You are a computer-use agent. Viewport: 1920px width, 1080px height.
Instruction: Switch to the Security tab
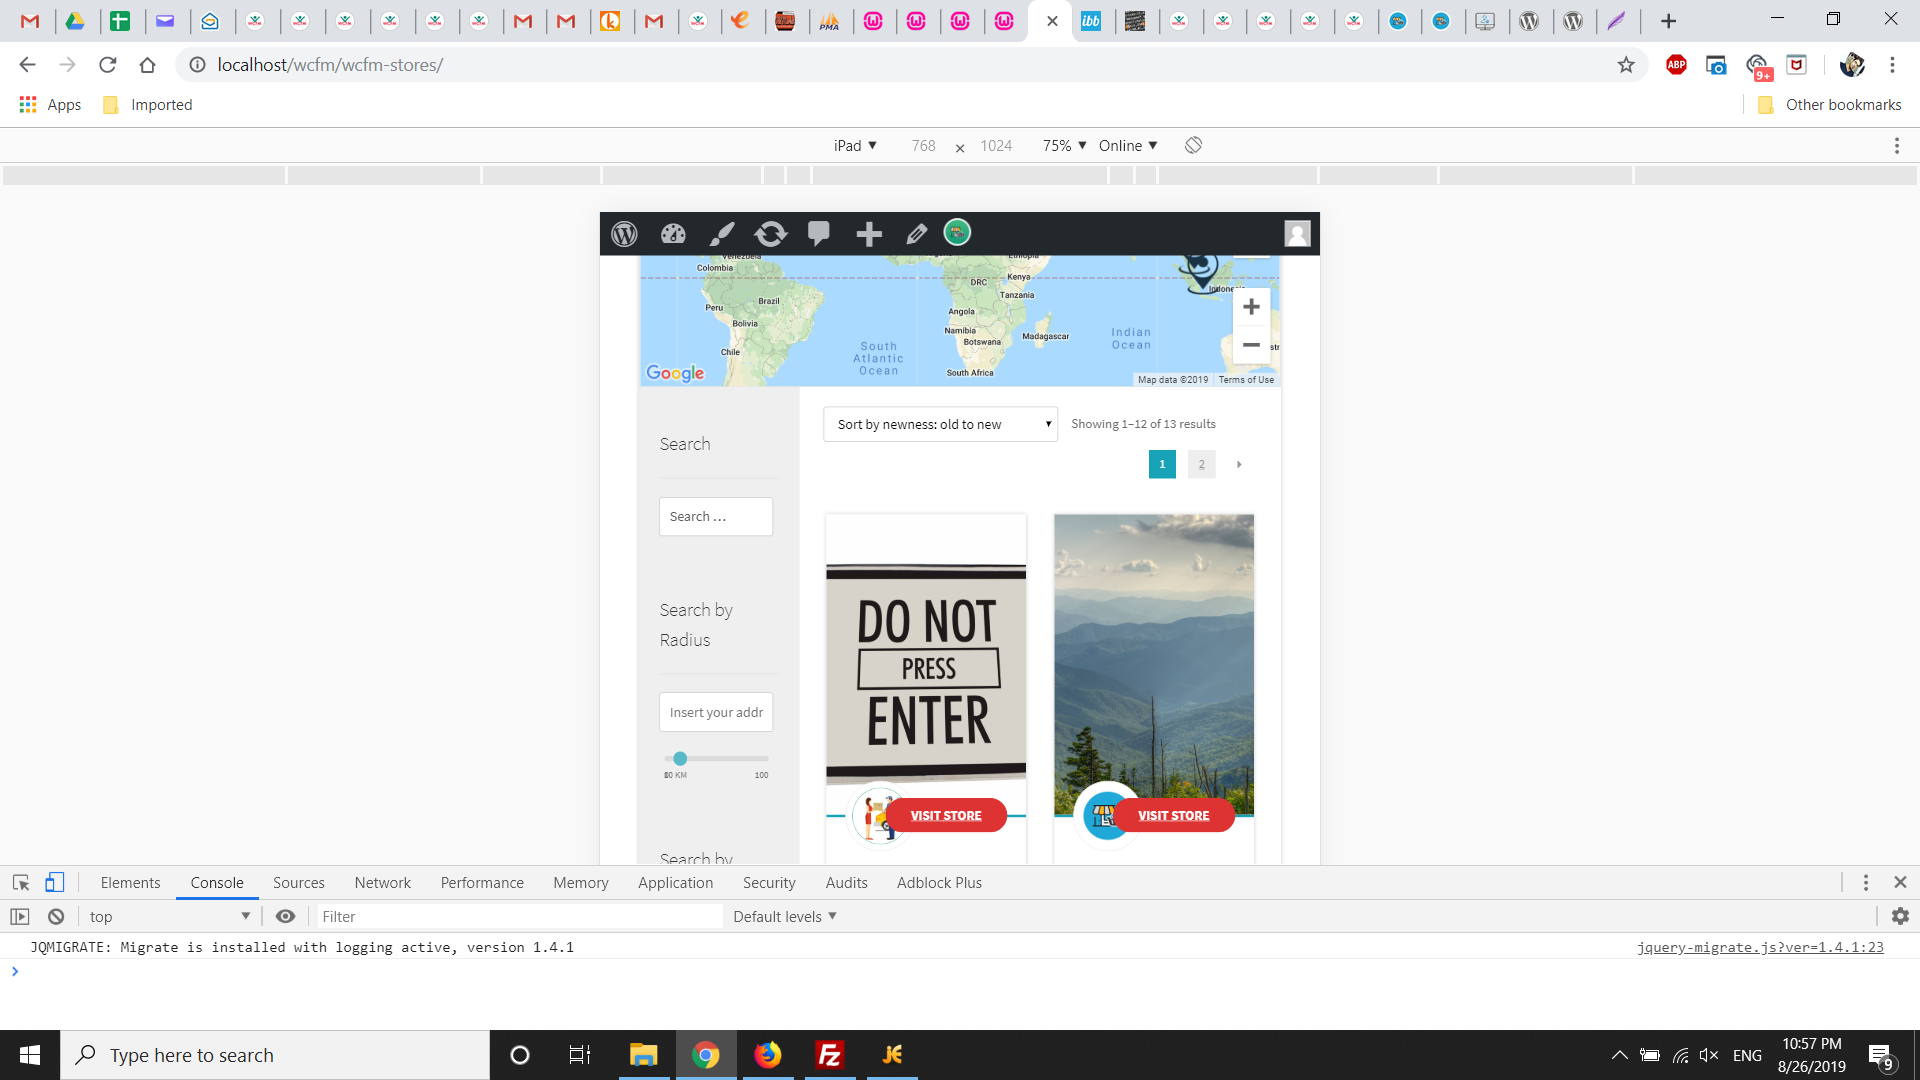click(769, 883)
